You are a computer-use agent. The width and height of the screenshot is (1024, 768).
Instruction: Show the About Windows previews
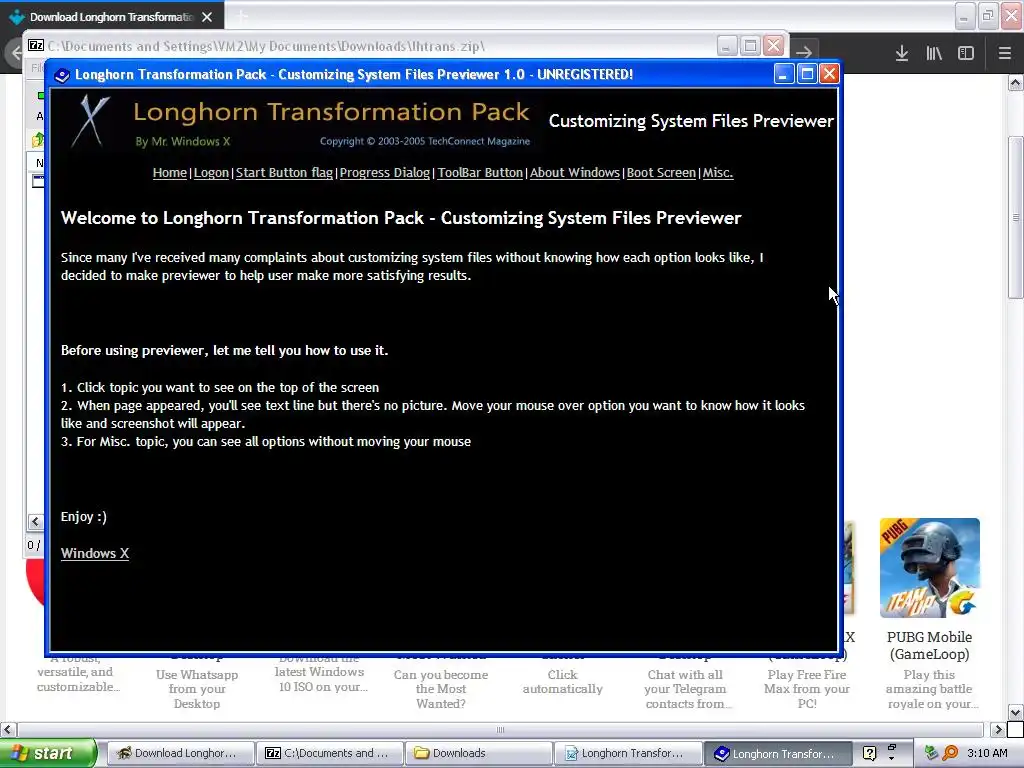[575, 173]
